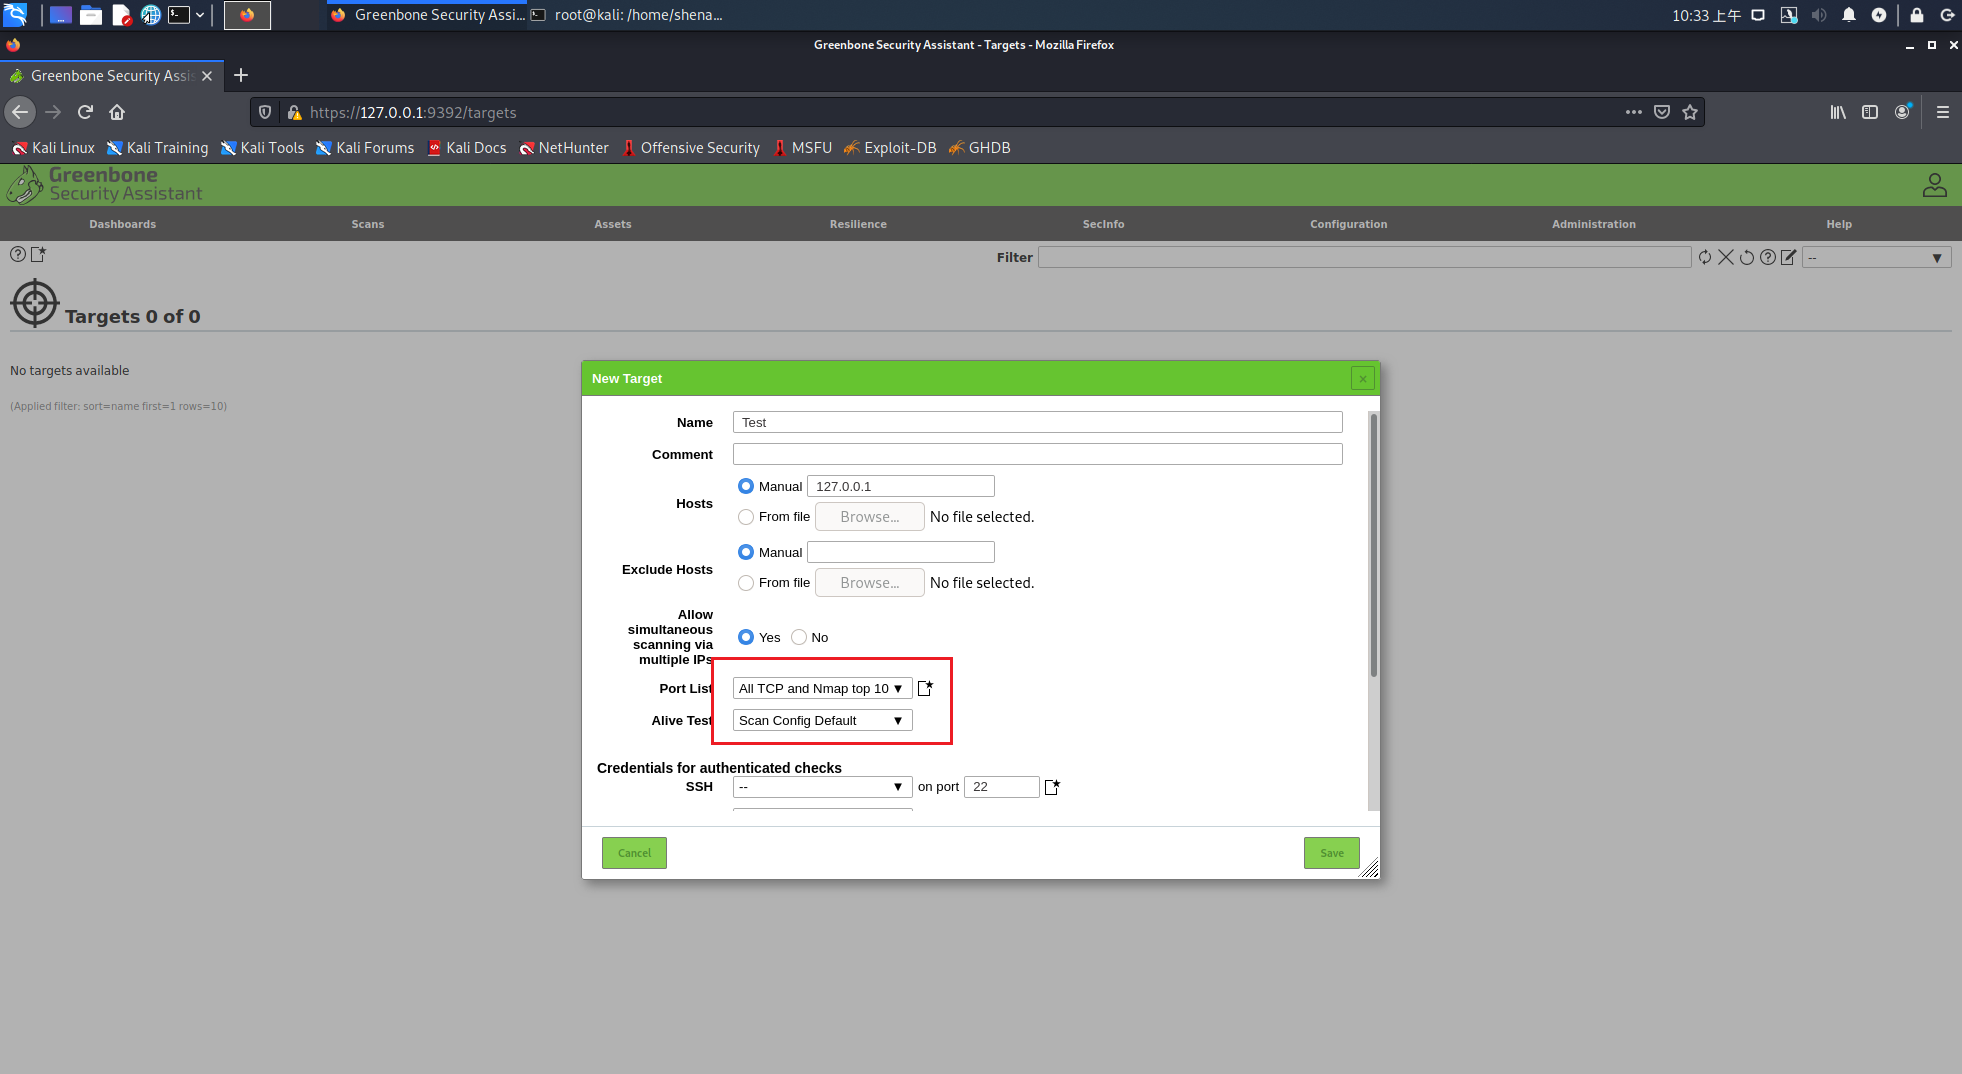This screenshot has width=1962, height=1074.
Task: Create a new port list with the new icon
Action: coord(925,688)
